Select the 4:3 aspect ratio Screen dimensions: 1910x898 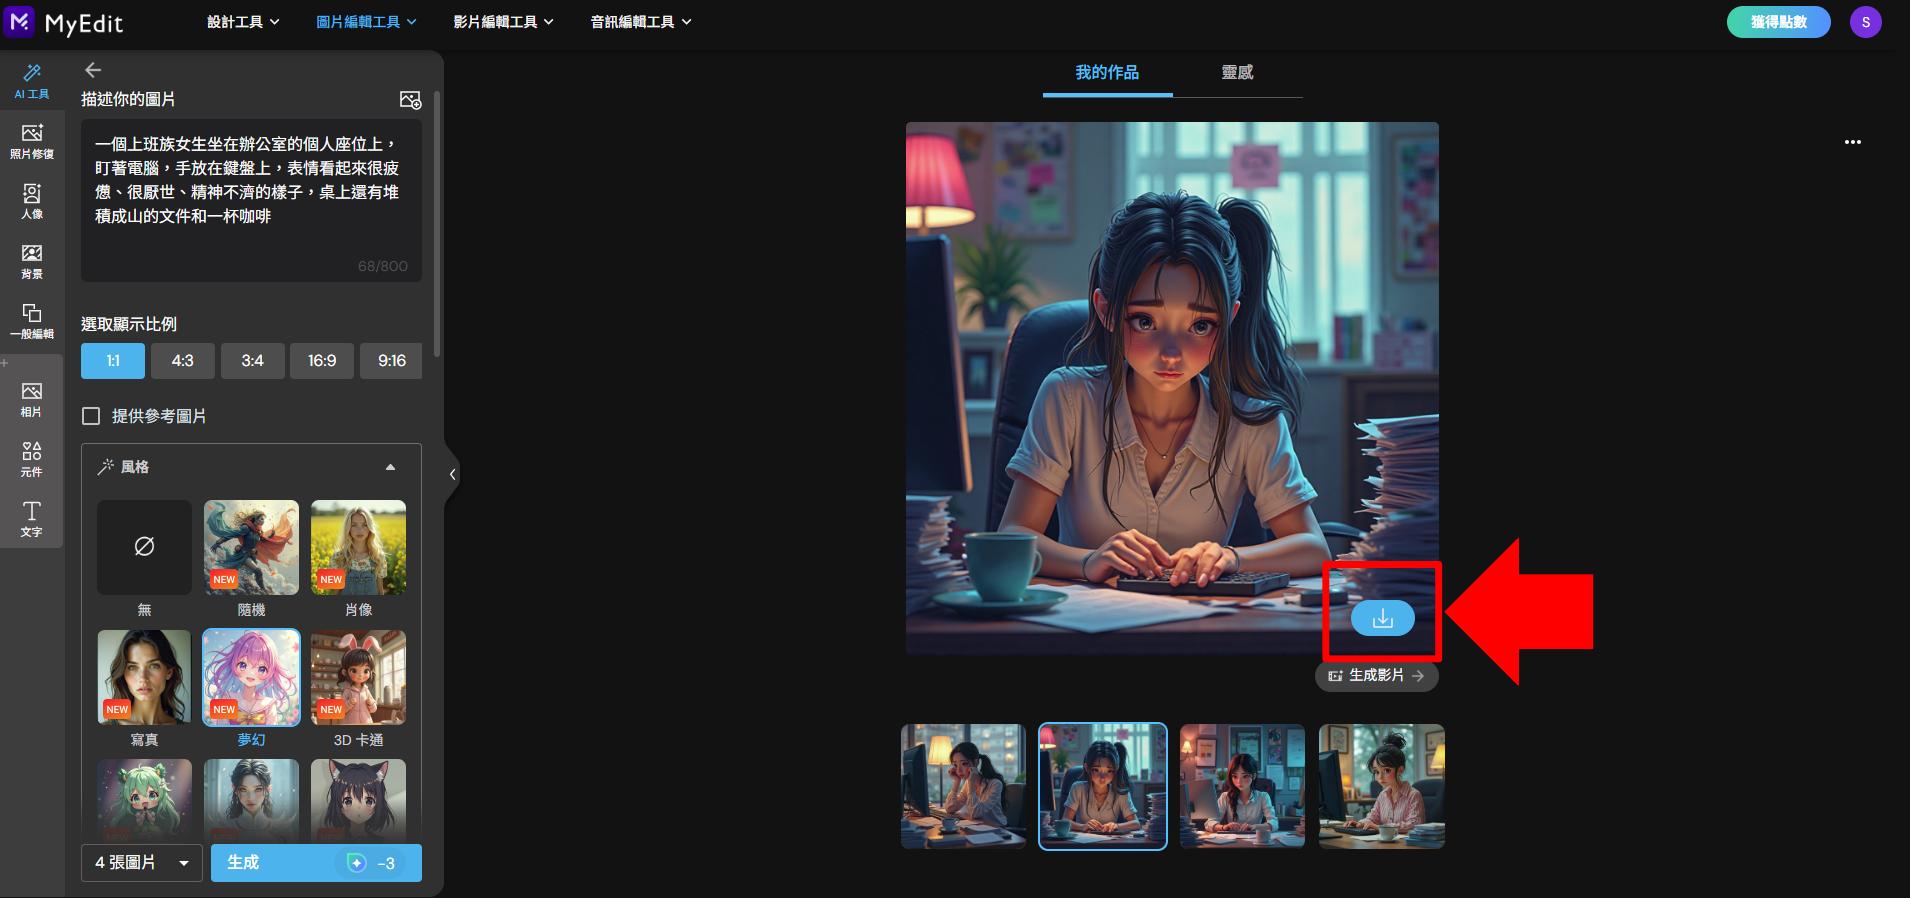(183, 361)
